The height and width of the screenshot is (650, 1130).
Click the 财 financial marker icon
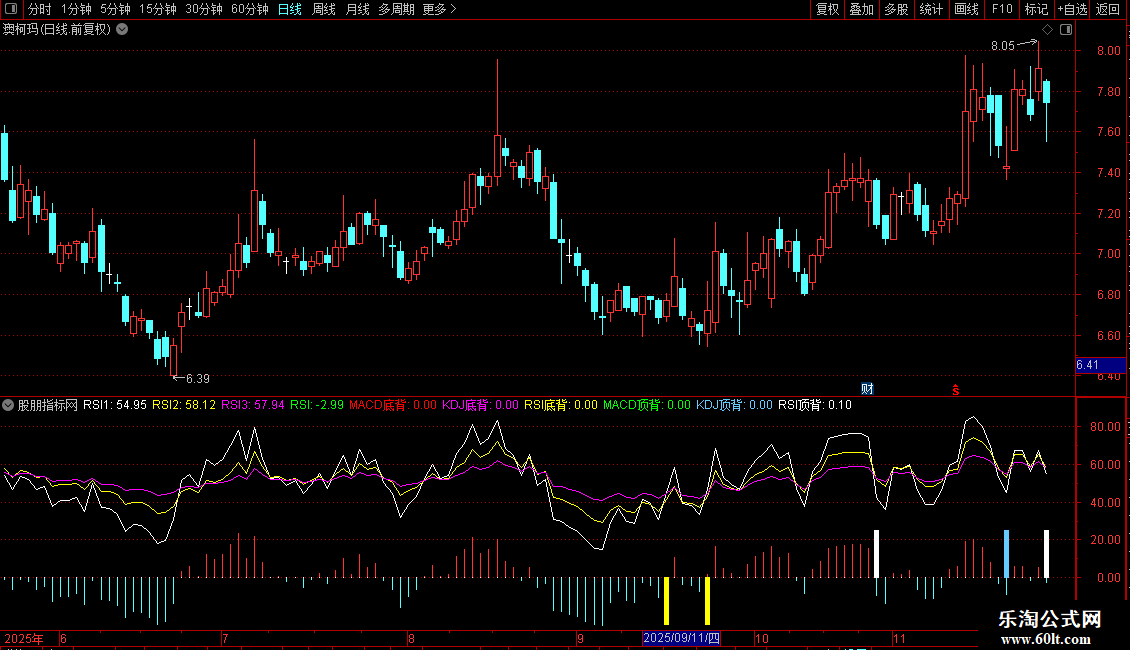click(x=868, y=389)
